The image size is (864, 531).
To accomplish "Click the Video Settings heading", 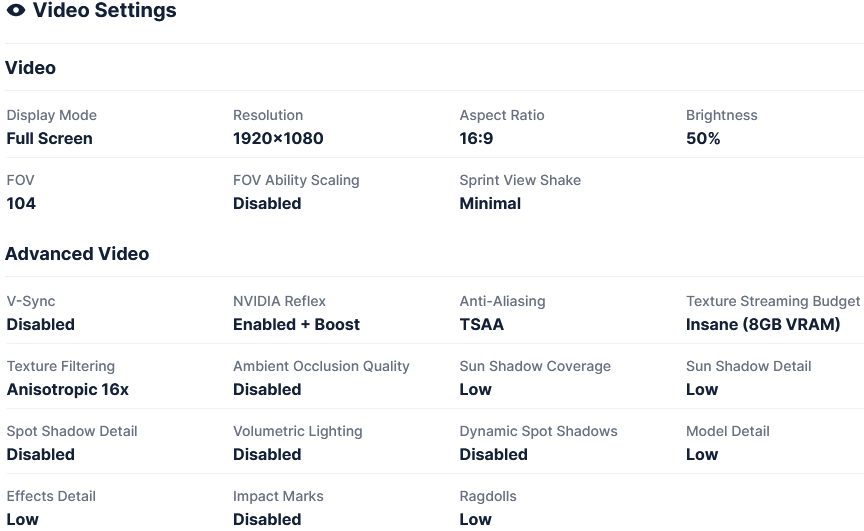I will tap(104, 11).
